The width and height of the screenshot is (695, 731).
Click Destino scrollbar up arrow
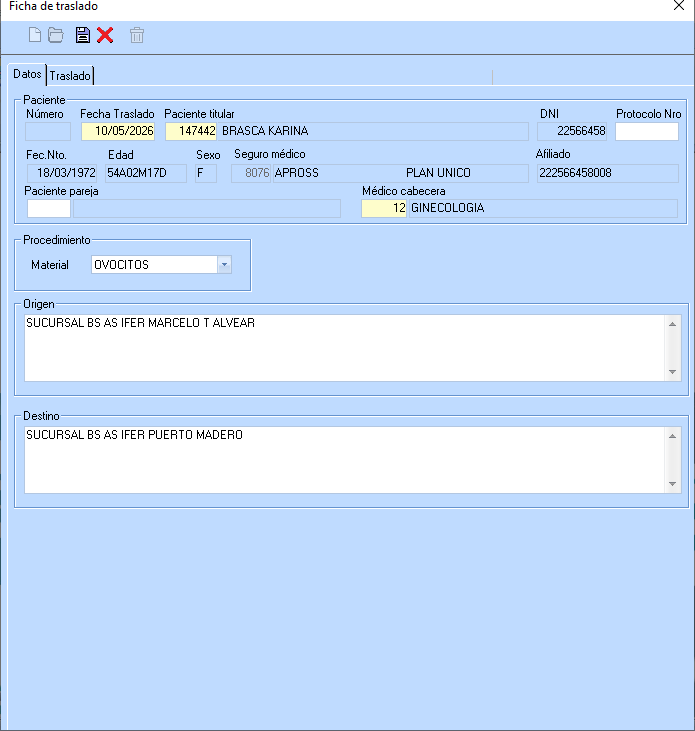tap(673, 436)
